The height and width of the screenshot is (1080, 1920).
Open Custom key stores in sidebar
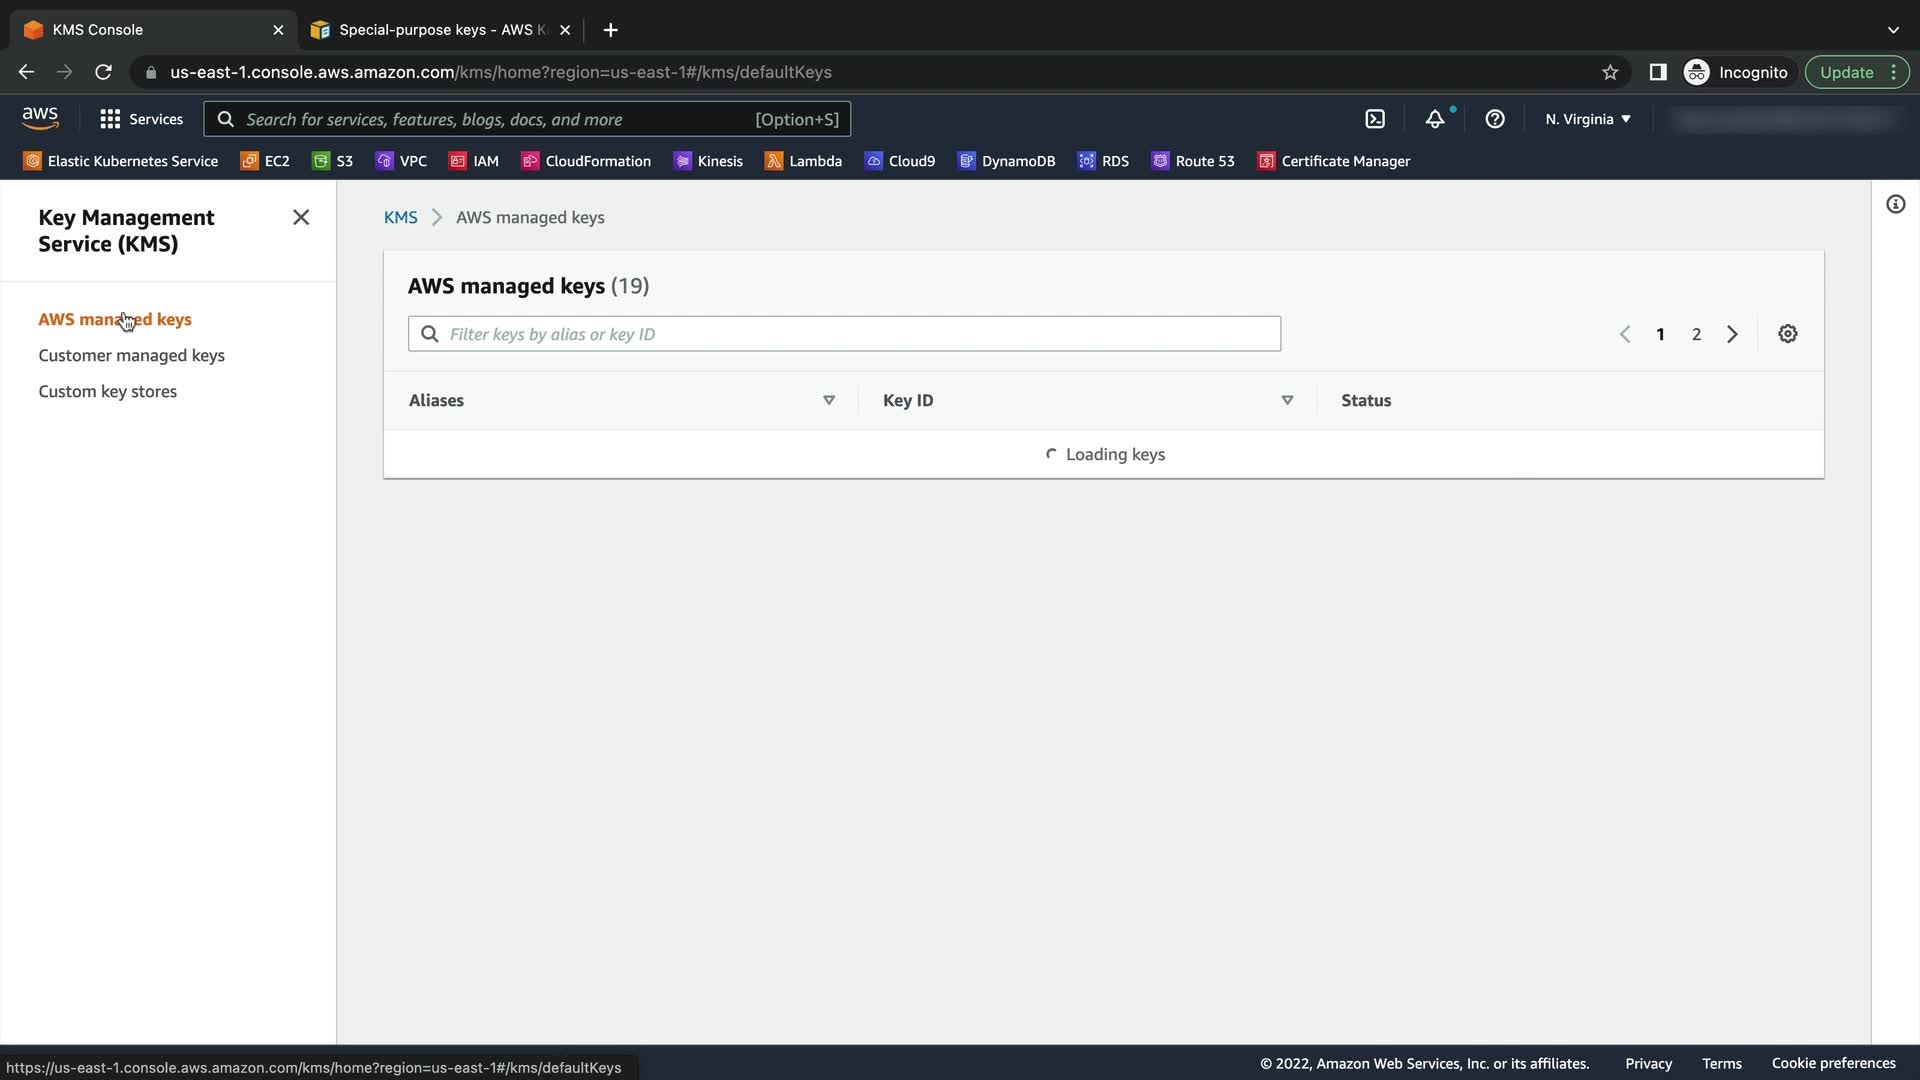click(107, 391)
